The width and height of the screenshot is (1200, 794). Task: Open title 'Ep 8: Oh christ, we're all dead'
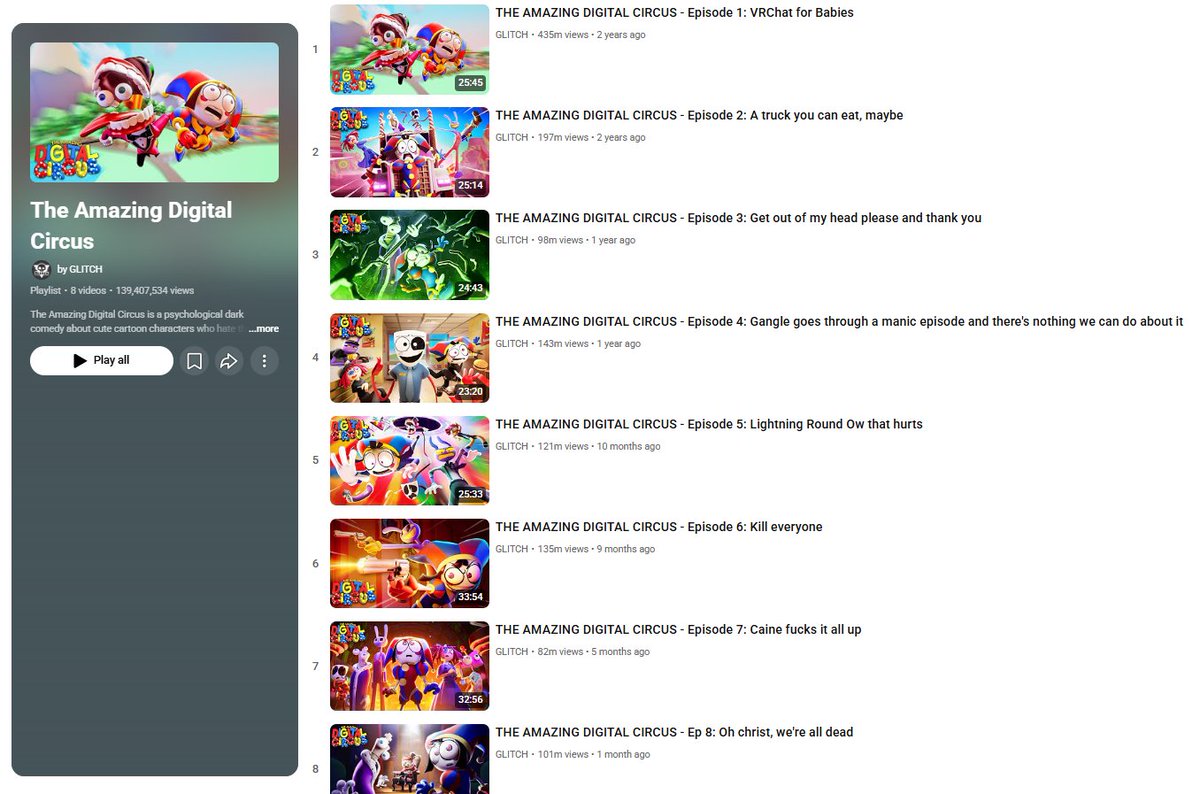[x=675, y=732]
